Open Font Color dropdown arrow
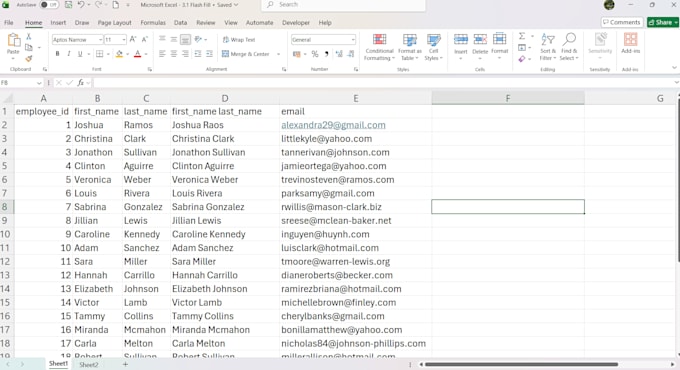This screenshot has width=680, height=370. click(x=146, y=54)
